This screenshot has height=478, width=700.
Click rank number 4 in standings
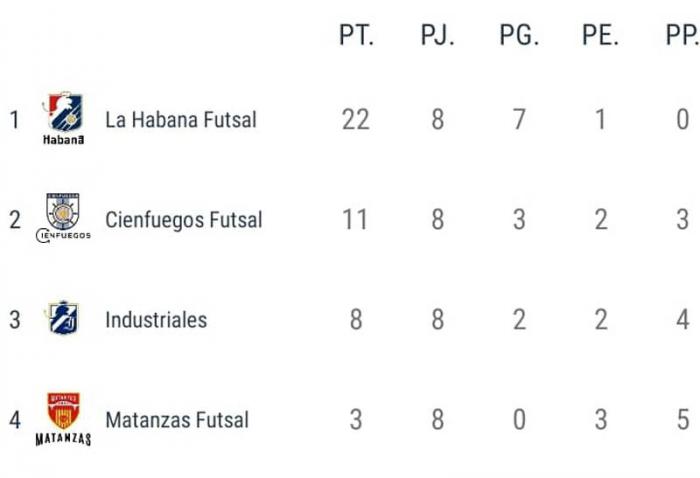15,420
